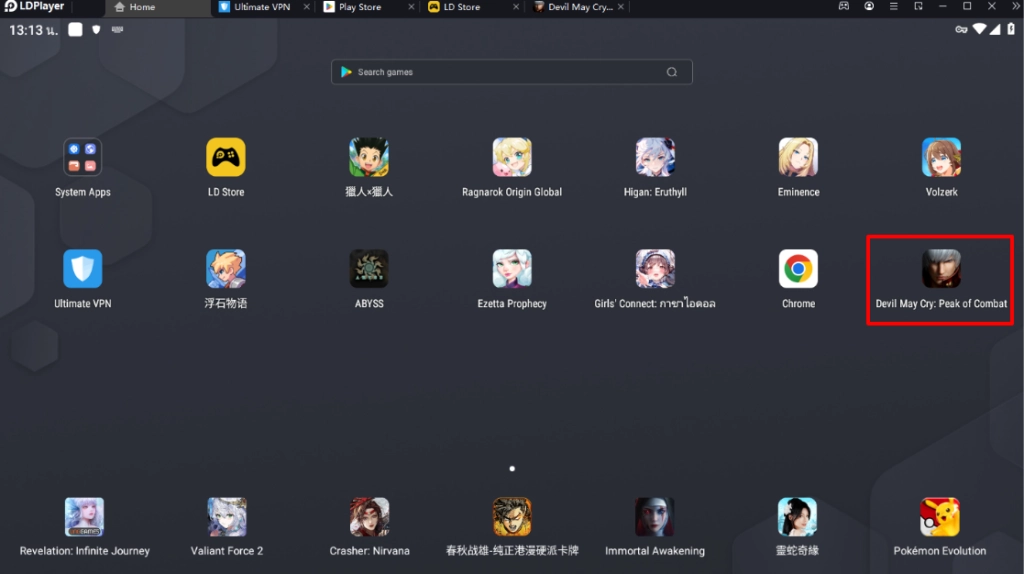Click the VPN key status icon
Viewport: 1024px width, 574px height.
[x=961, y=29]
